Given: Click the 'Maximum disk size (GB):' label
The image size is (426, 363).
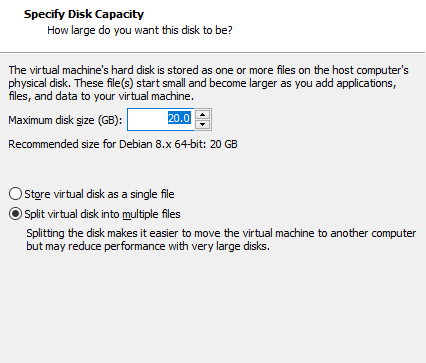Looking at the screenshot, I should tap(65, 120).
